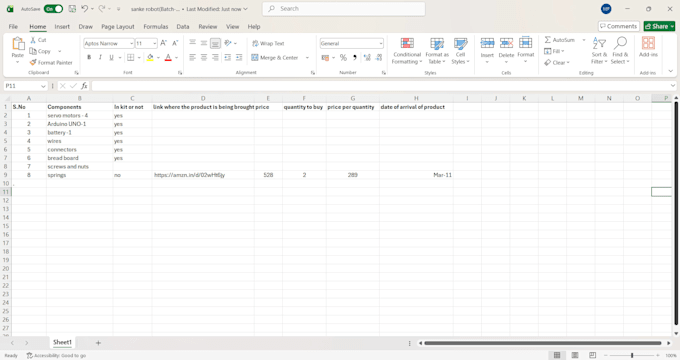Toggle Underline formatting
Image resolution: width=680 pixels, height=360 pixels.
(x=111, y=57)
